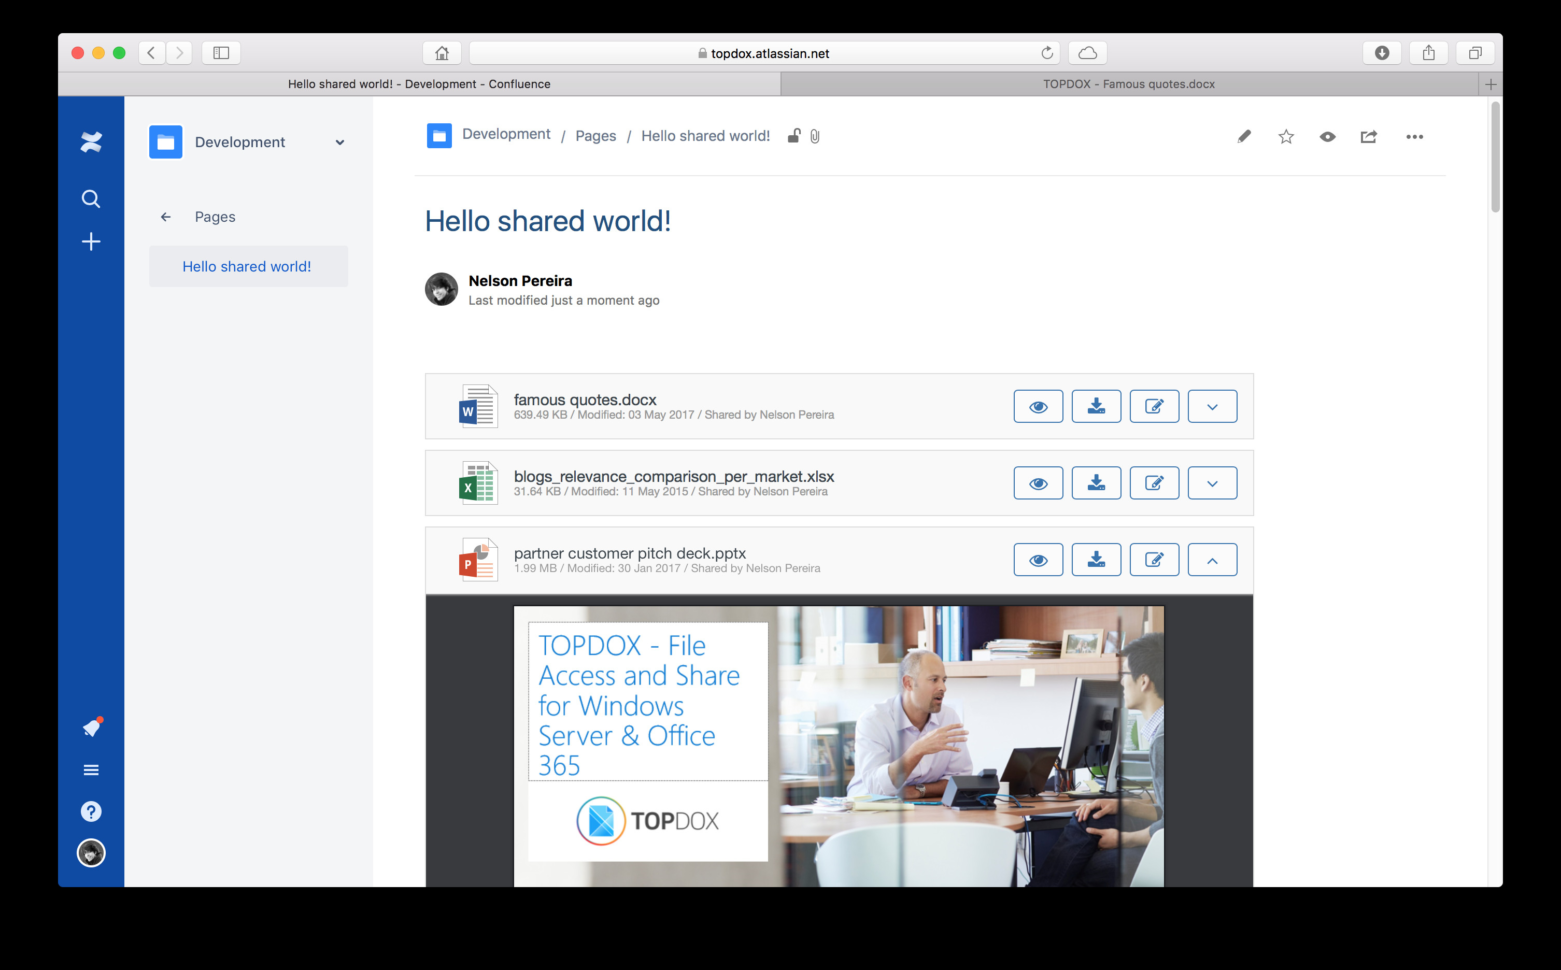Edit the page with the pencil icon

[x=1244, y=137]
